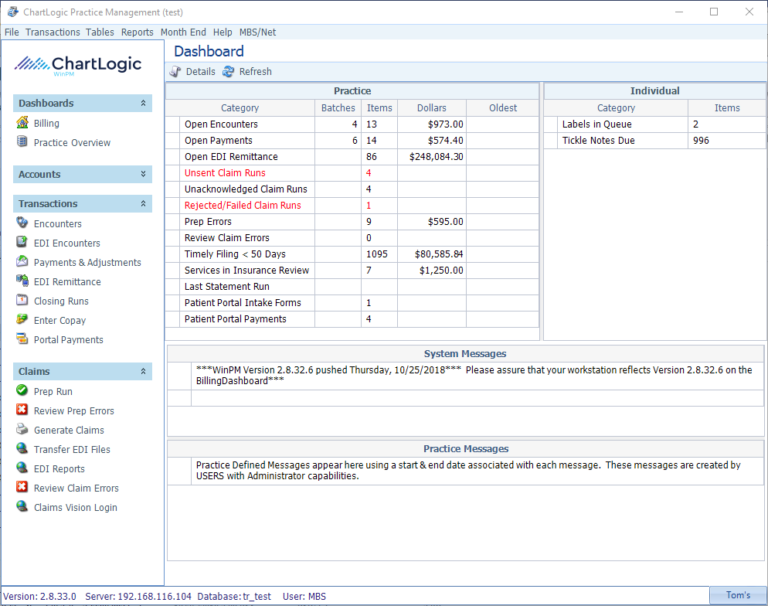Select the Rejected/Failed Claim Runs row
This screenshot has height=606, width=768.
pos(352,205)
